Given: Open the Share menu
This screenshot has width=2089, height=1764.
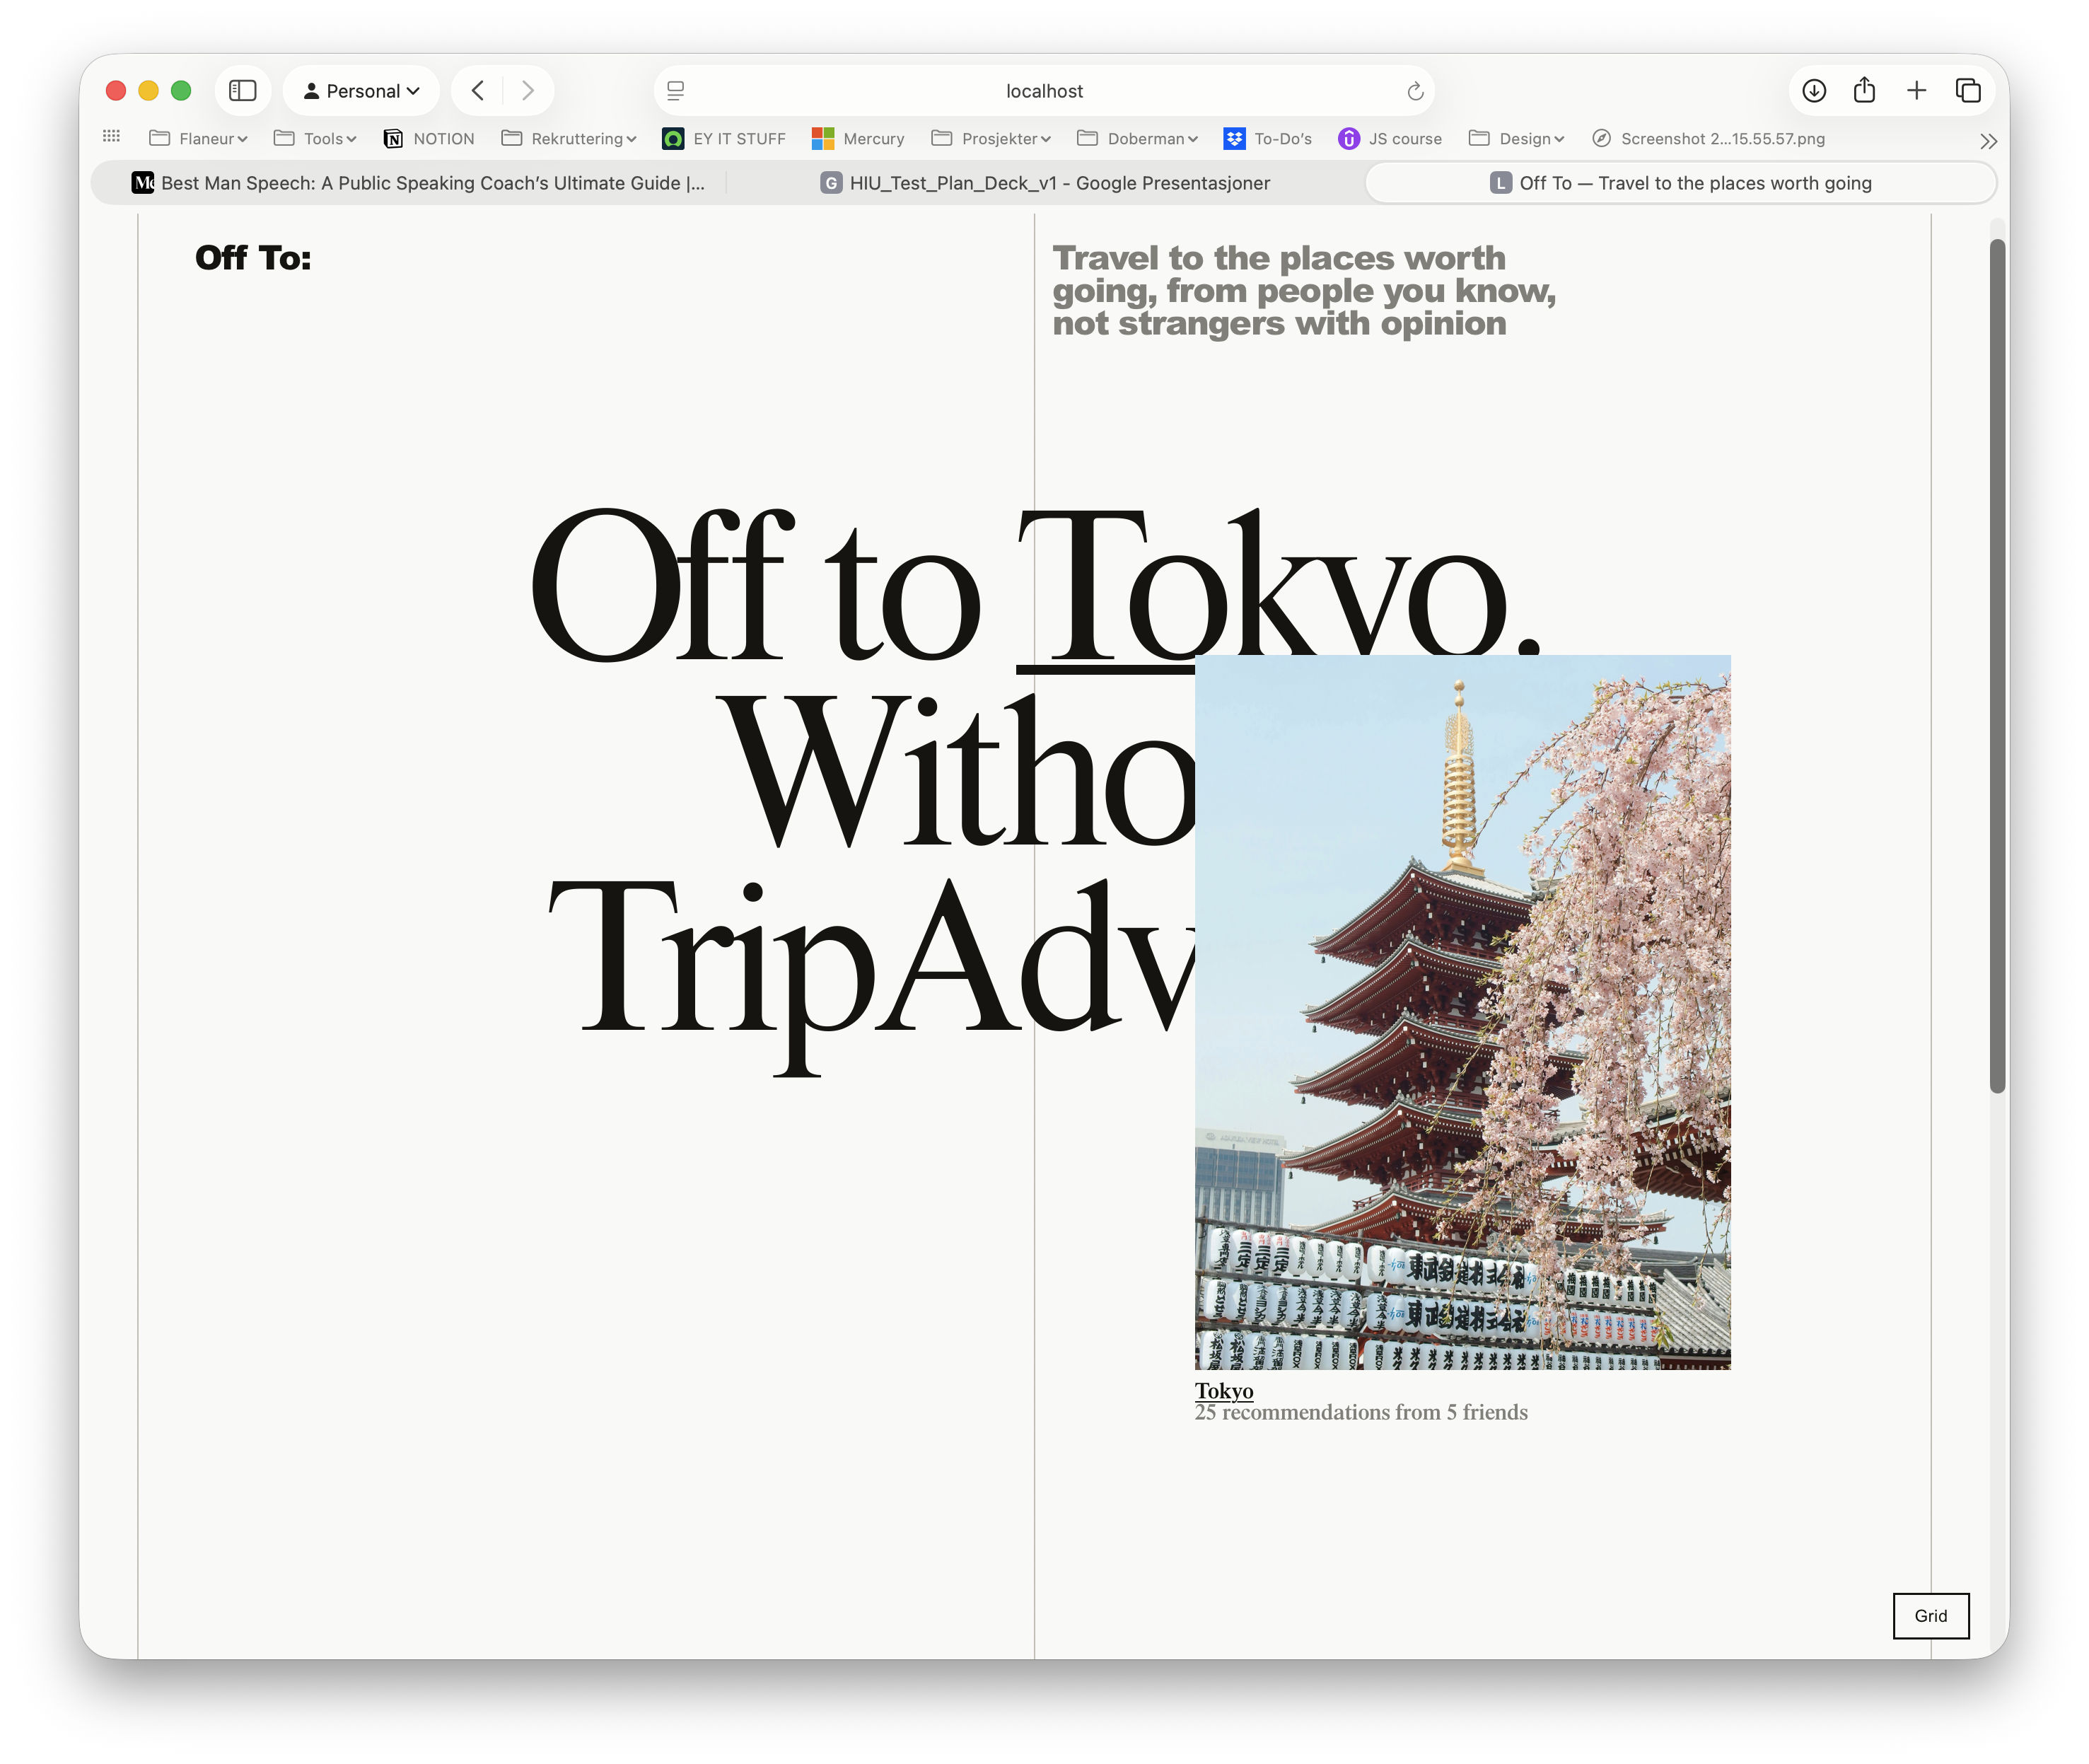Looking at the screenshot, I should pos(1864,91).
